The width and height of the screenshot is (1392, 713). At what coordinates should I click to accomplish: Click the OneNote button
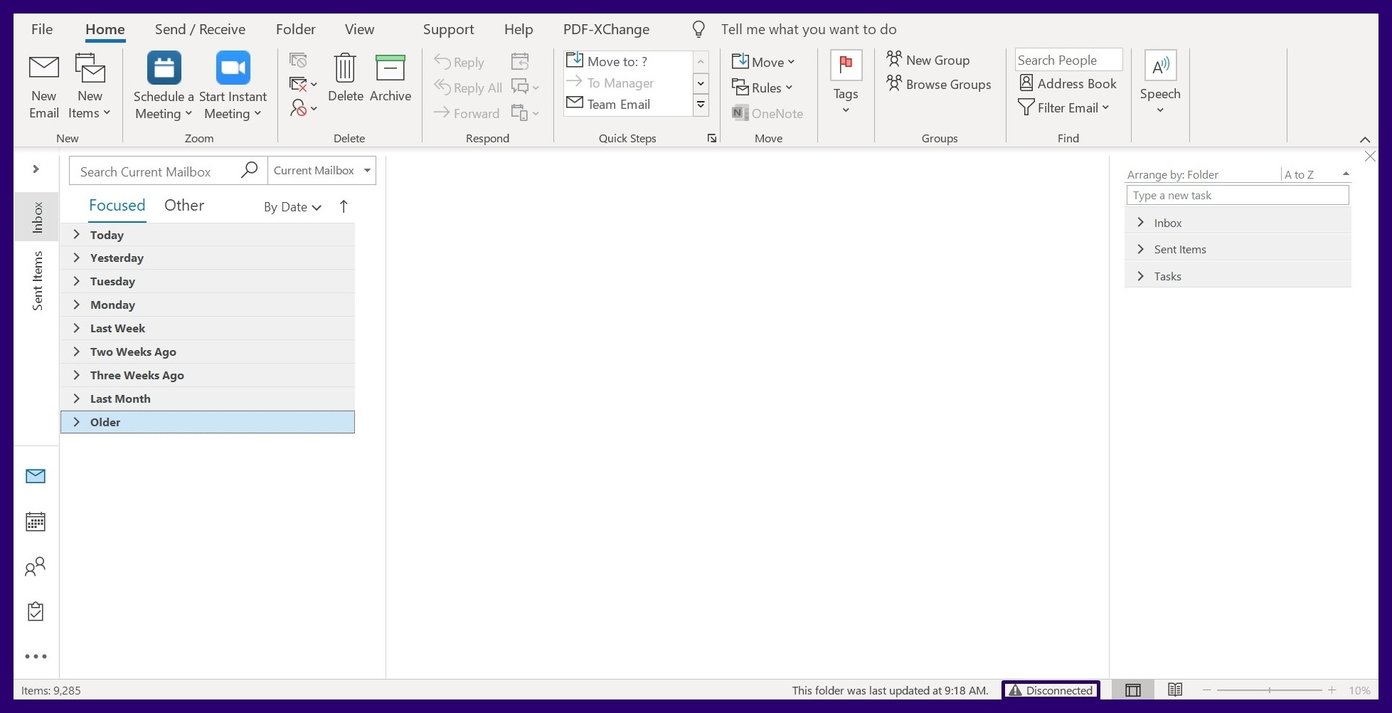click(768, 113)
